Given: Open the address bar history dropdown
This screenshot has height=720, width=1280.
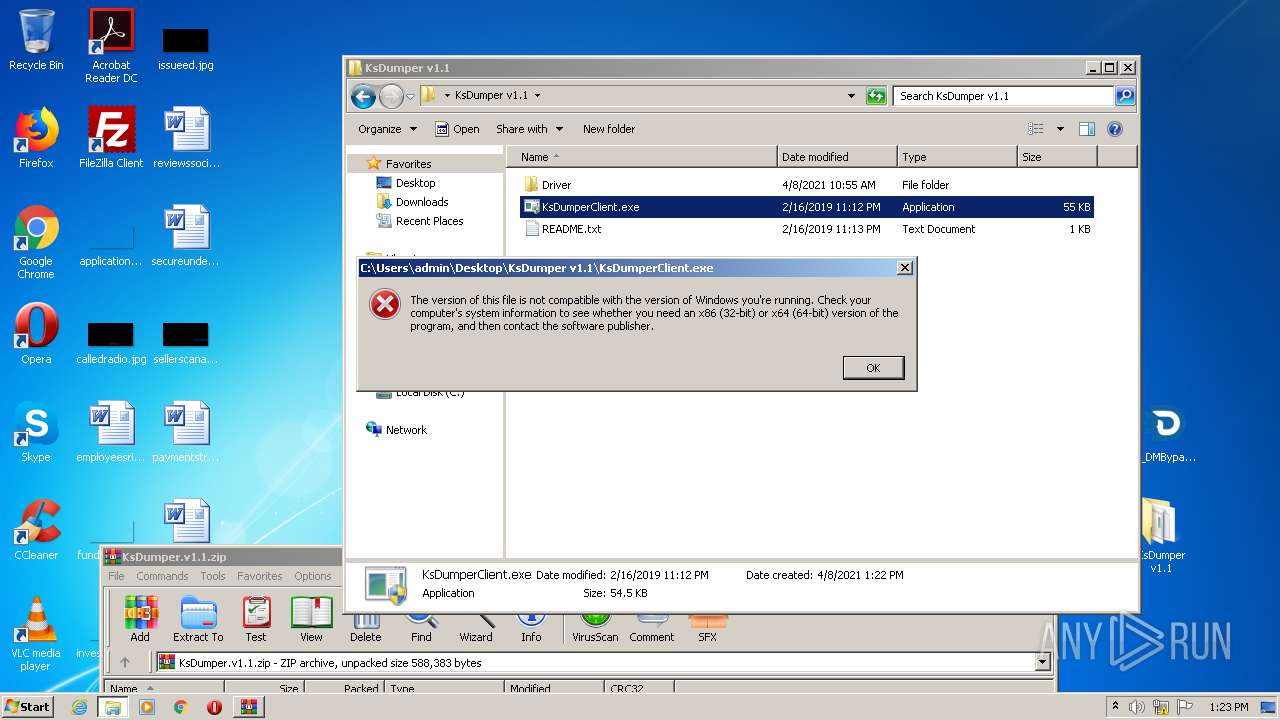Looking at the screenshot, I should pyautogui.click(x=851, y=96).
